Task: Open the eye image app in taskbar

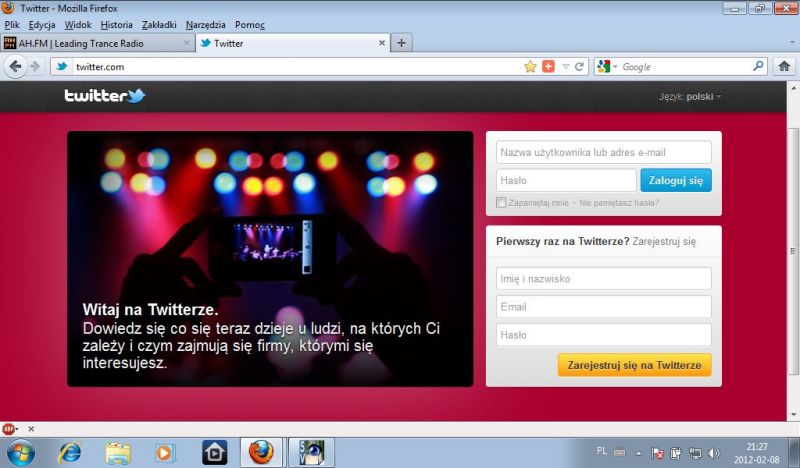Action: [311, 453]
